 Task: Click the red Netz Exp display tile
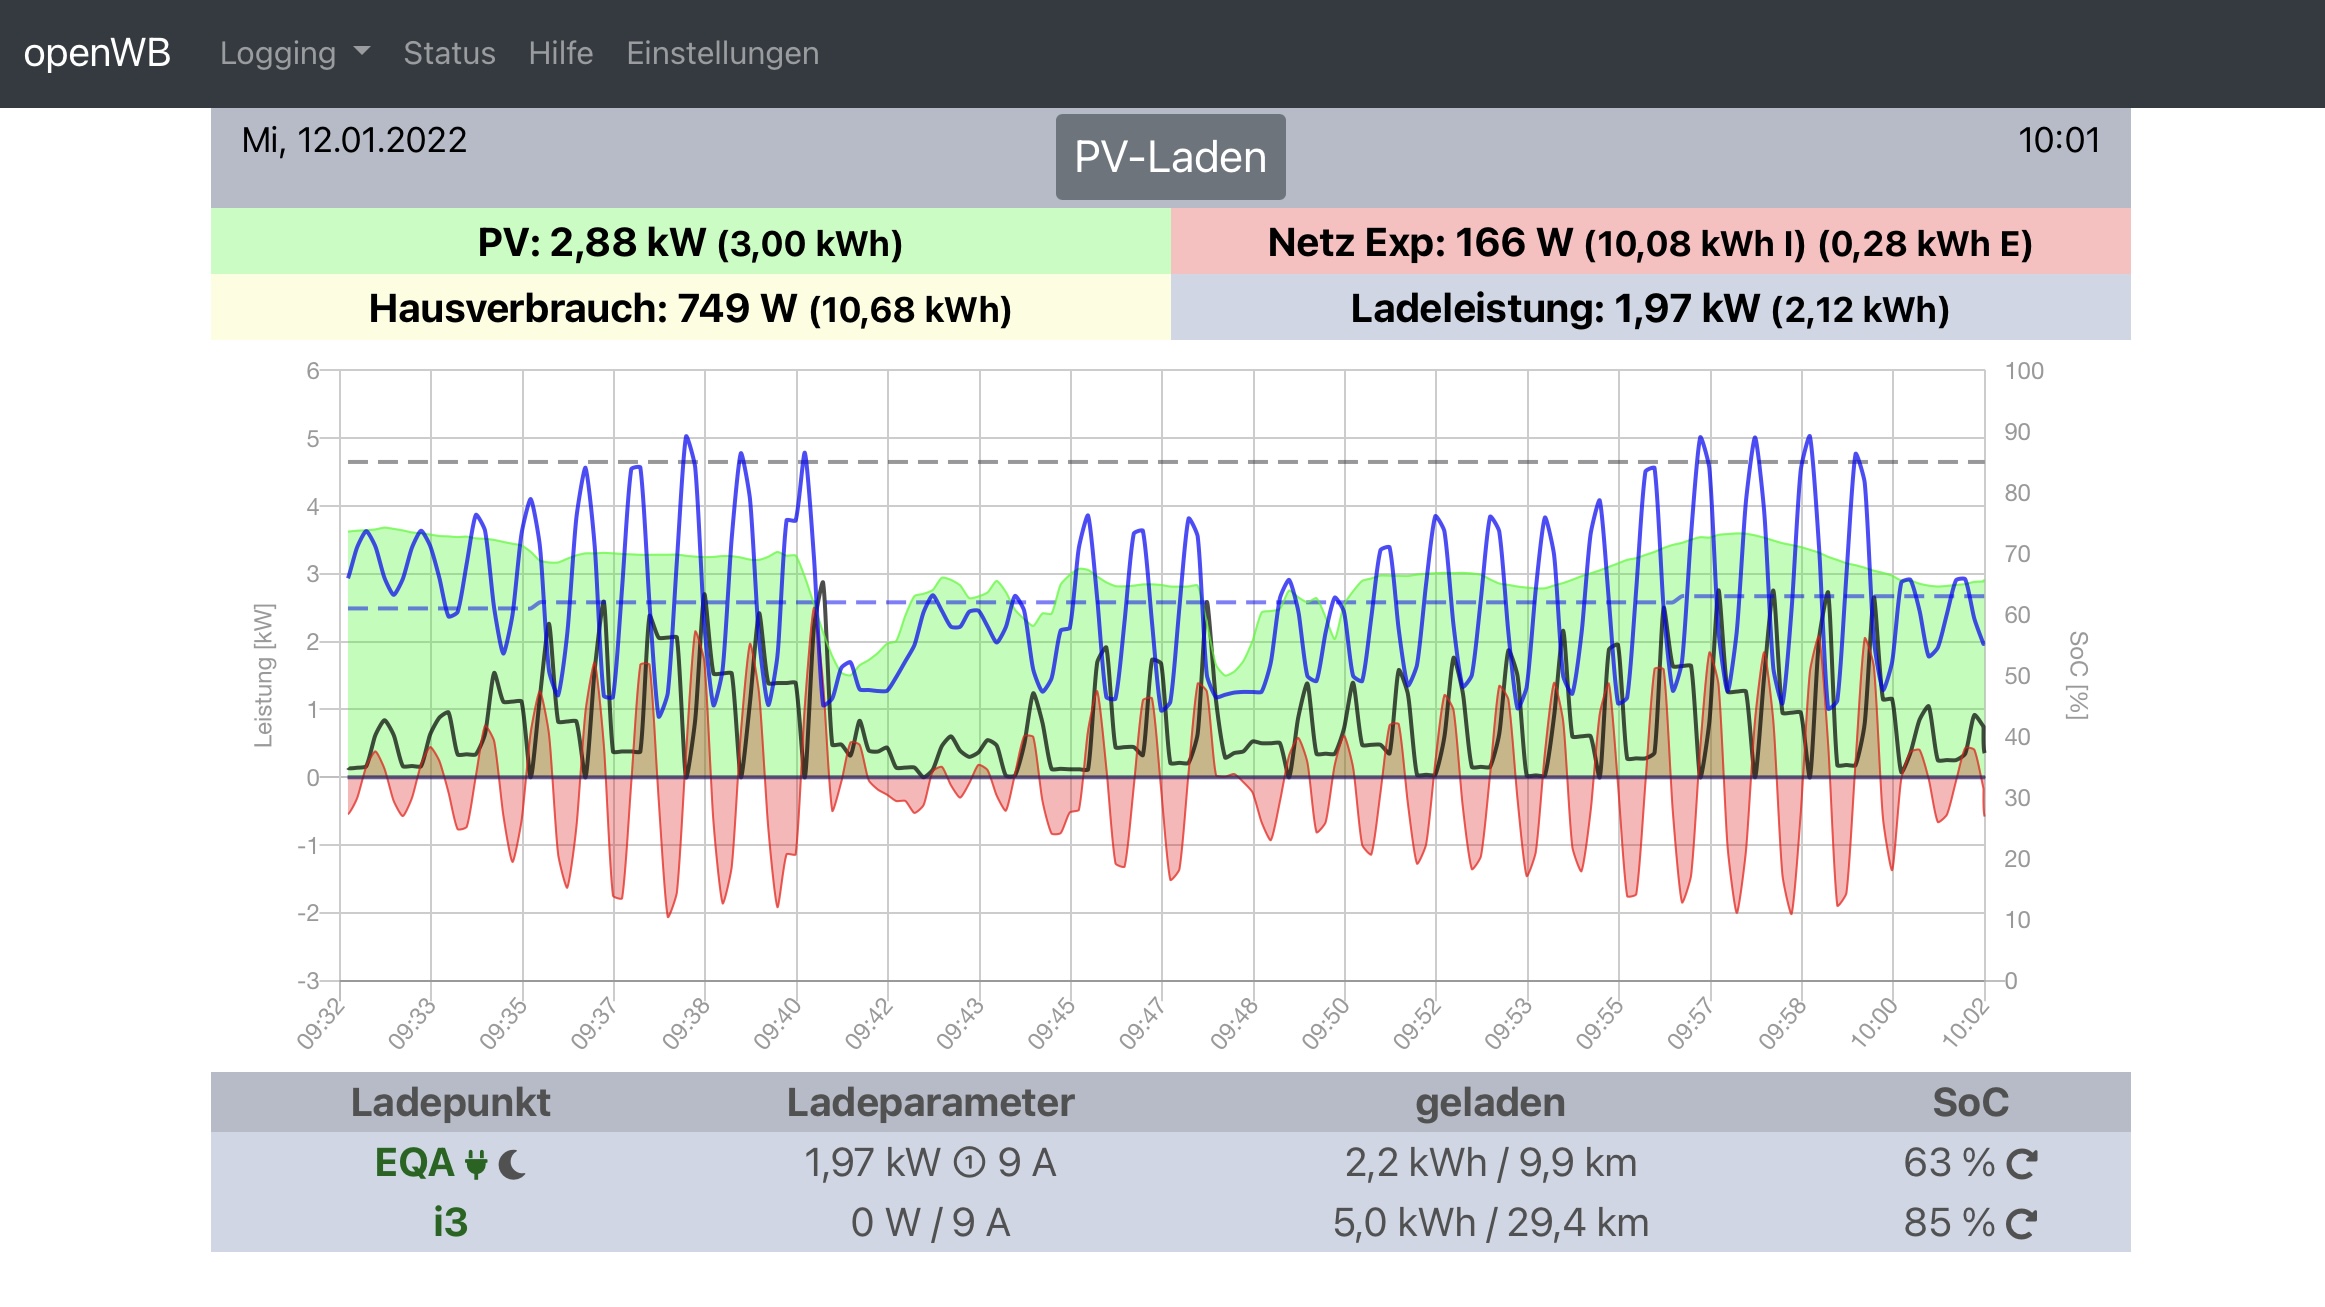pos(1650,242)
